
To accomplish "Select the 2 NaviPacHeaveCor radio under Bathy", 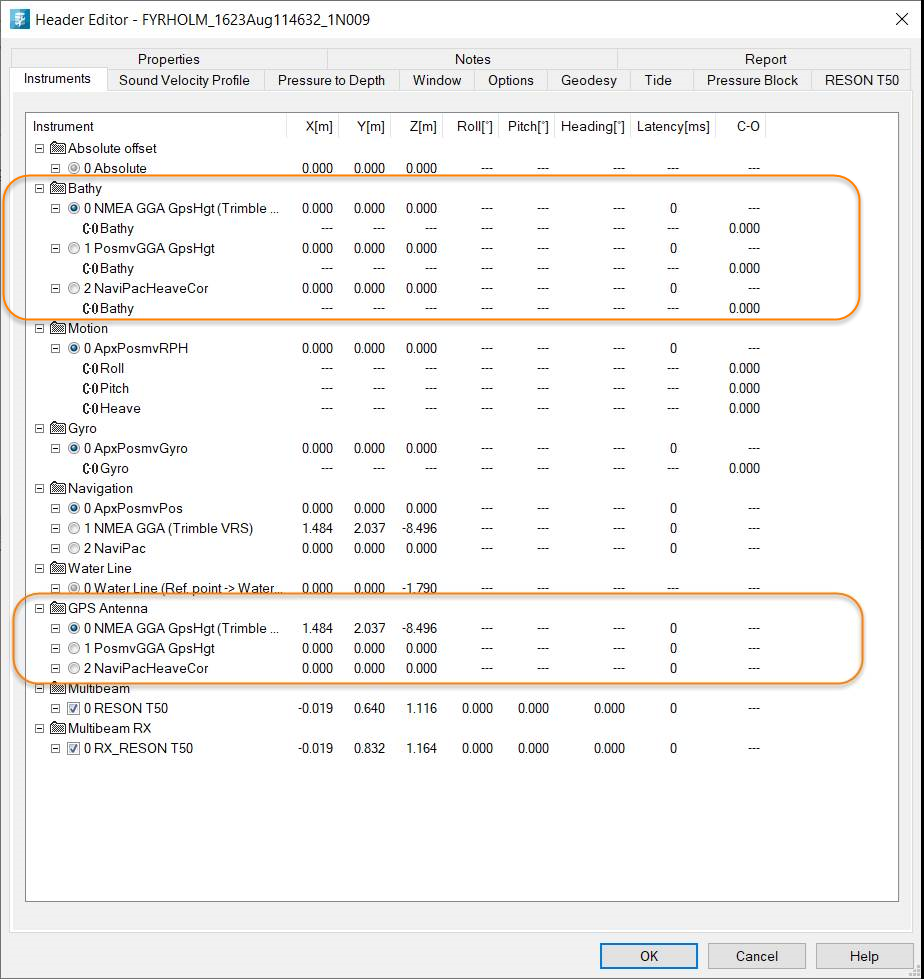I will pyautogui.click(x=74, y=288).
